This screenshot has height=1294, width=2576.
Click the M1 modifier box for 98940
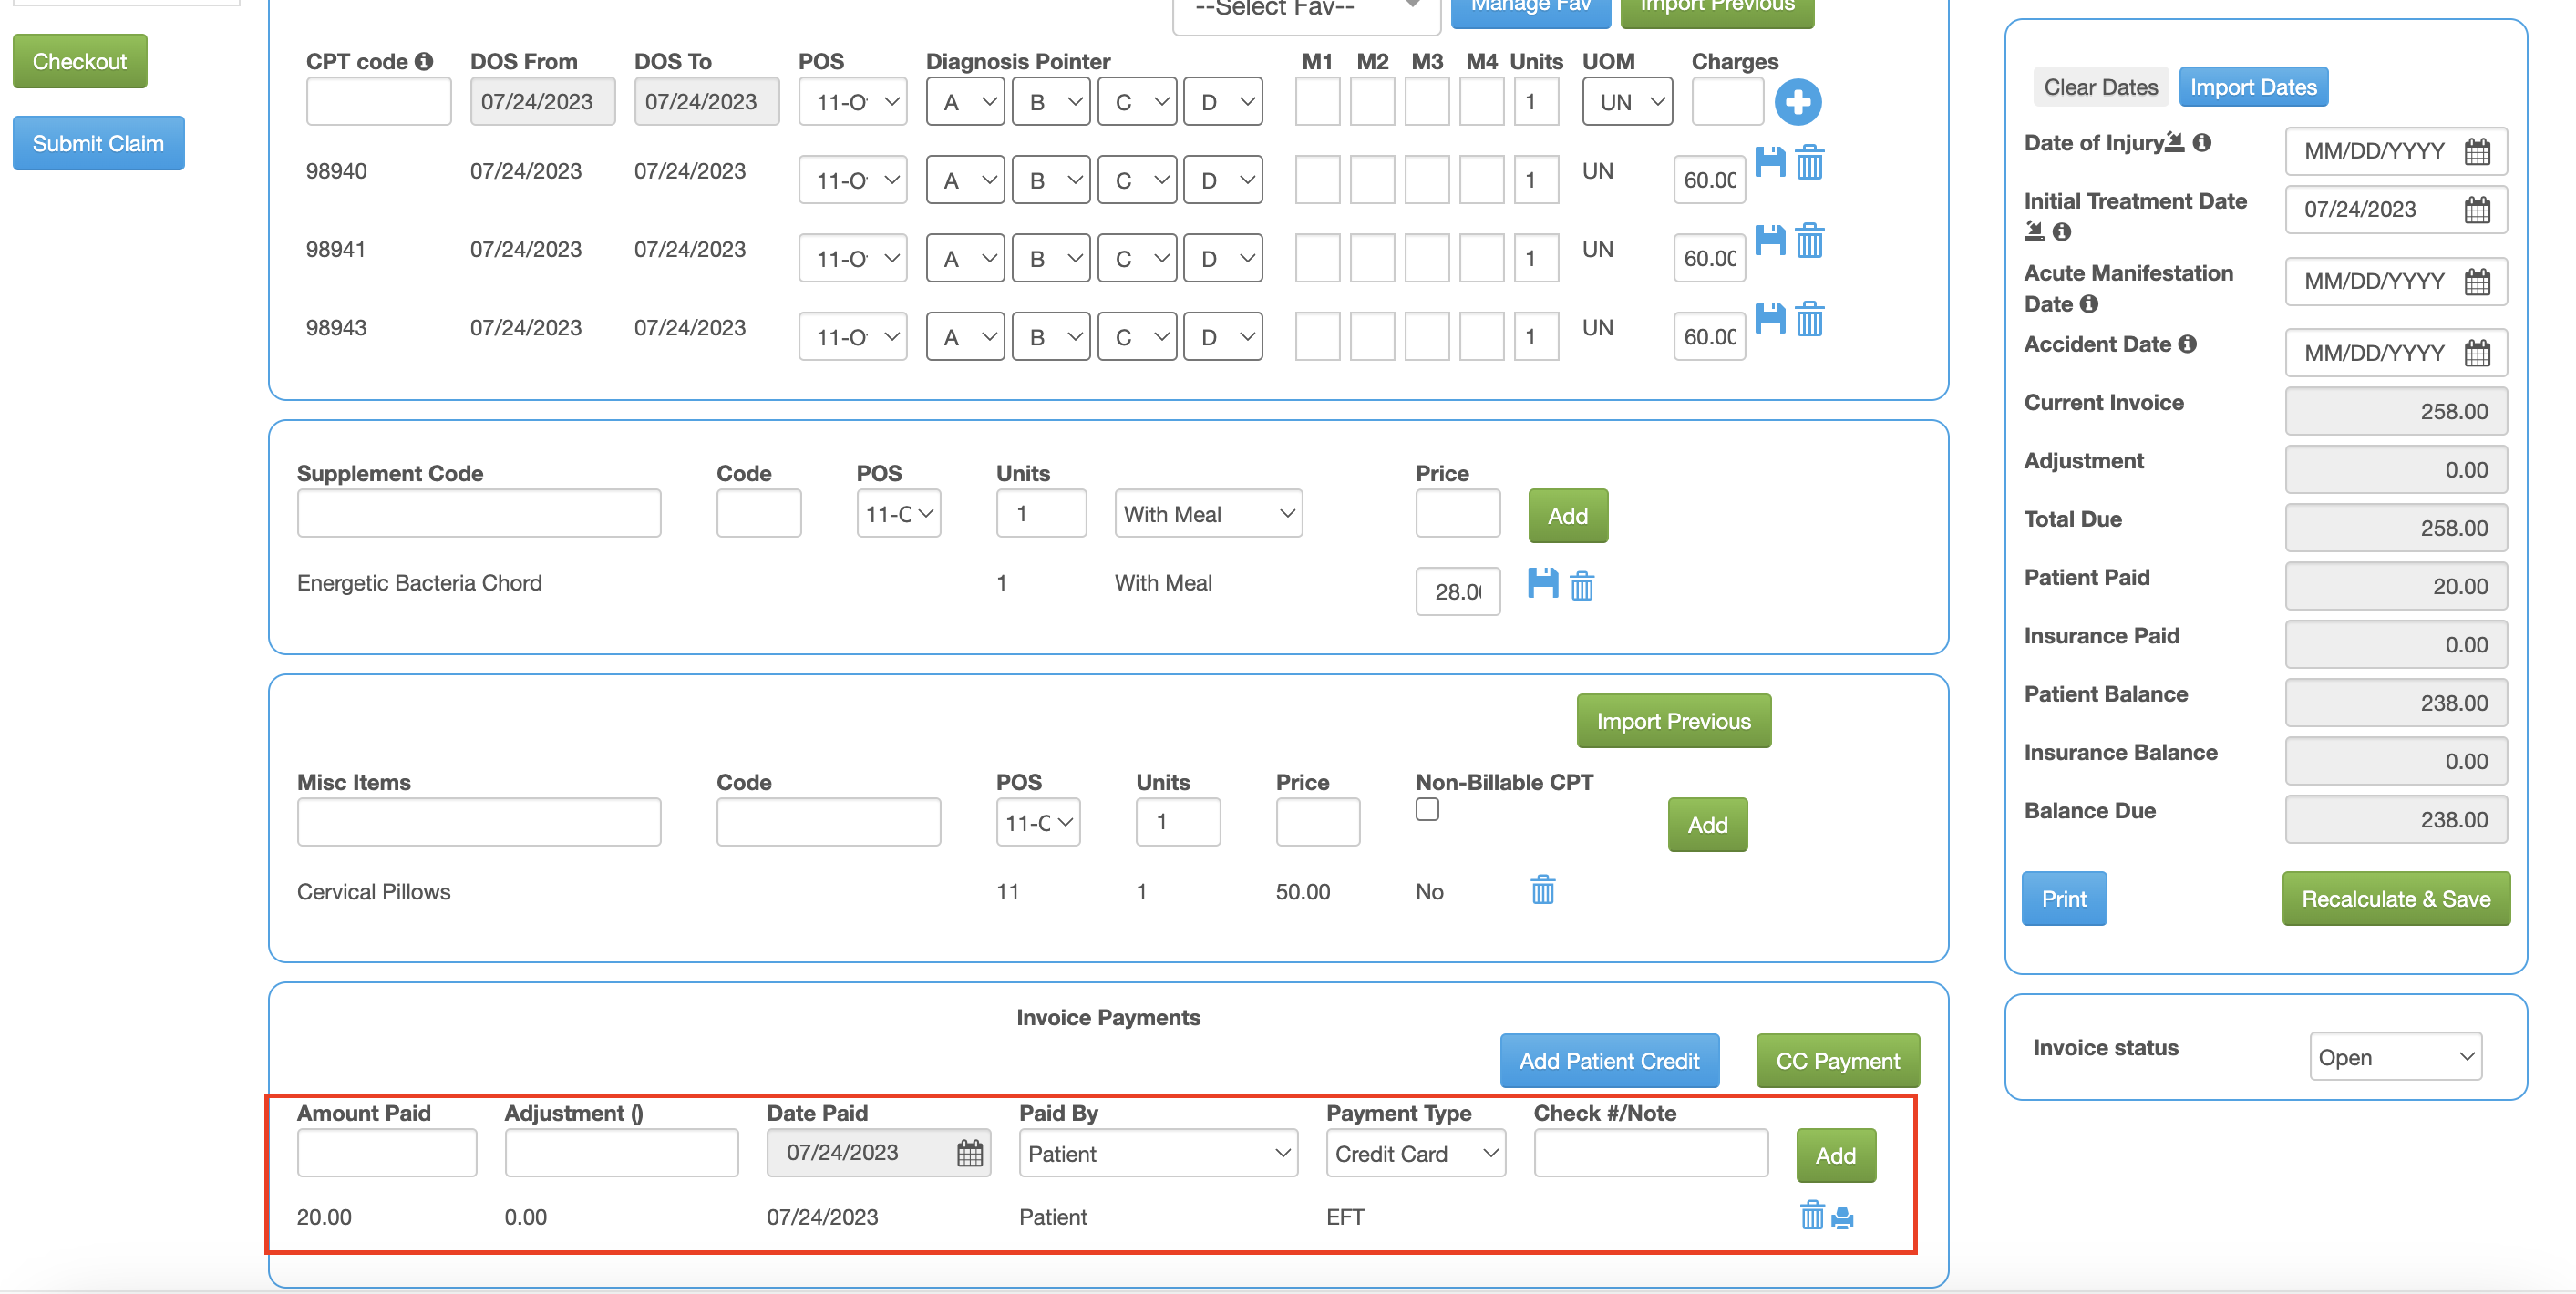[x=1317, y=181]
